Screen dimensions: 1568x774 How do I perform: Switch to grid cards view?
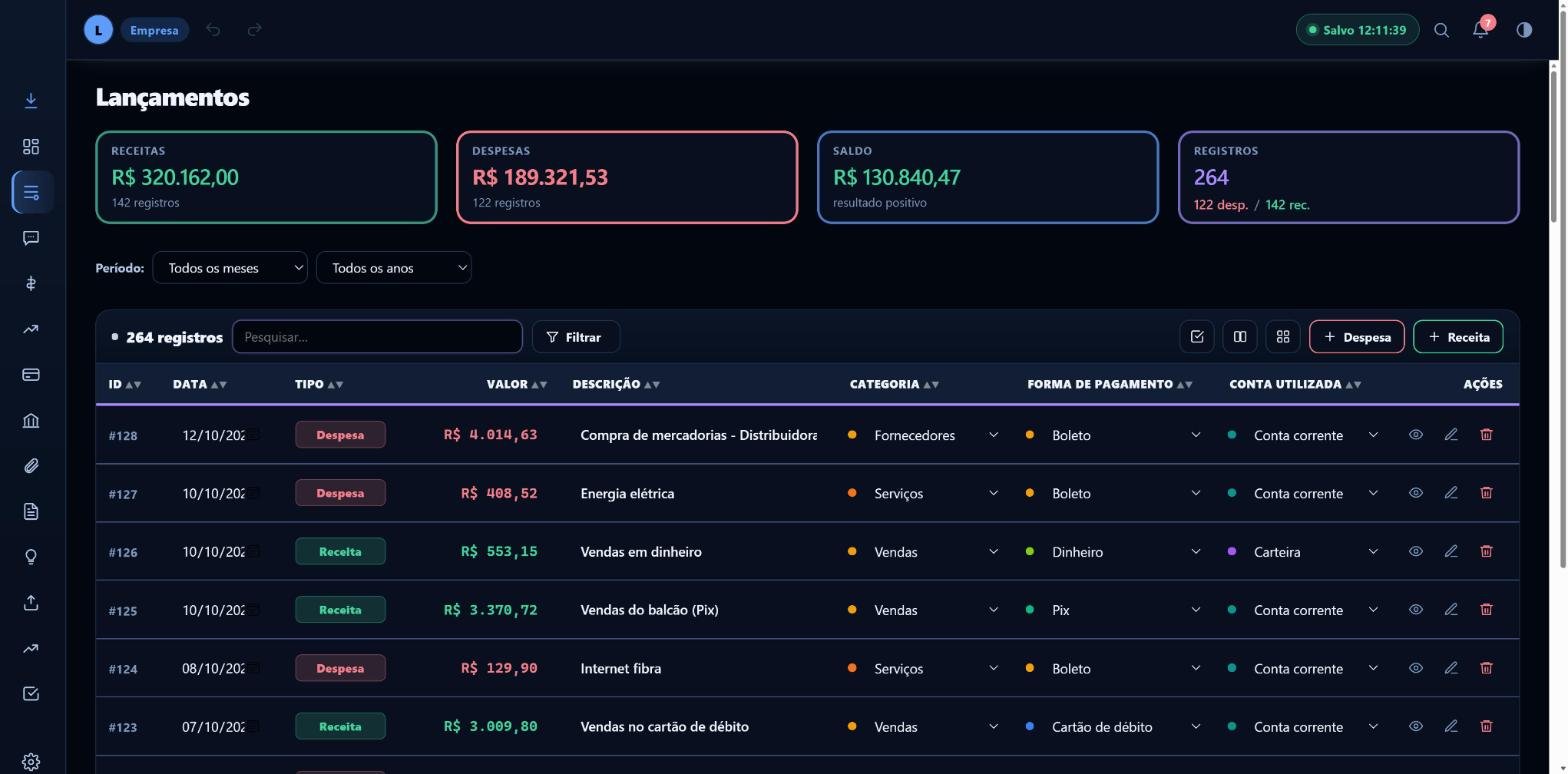tap(1283, 337)
